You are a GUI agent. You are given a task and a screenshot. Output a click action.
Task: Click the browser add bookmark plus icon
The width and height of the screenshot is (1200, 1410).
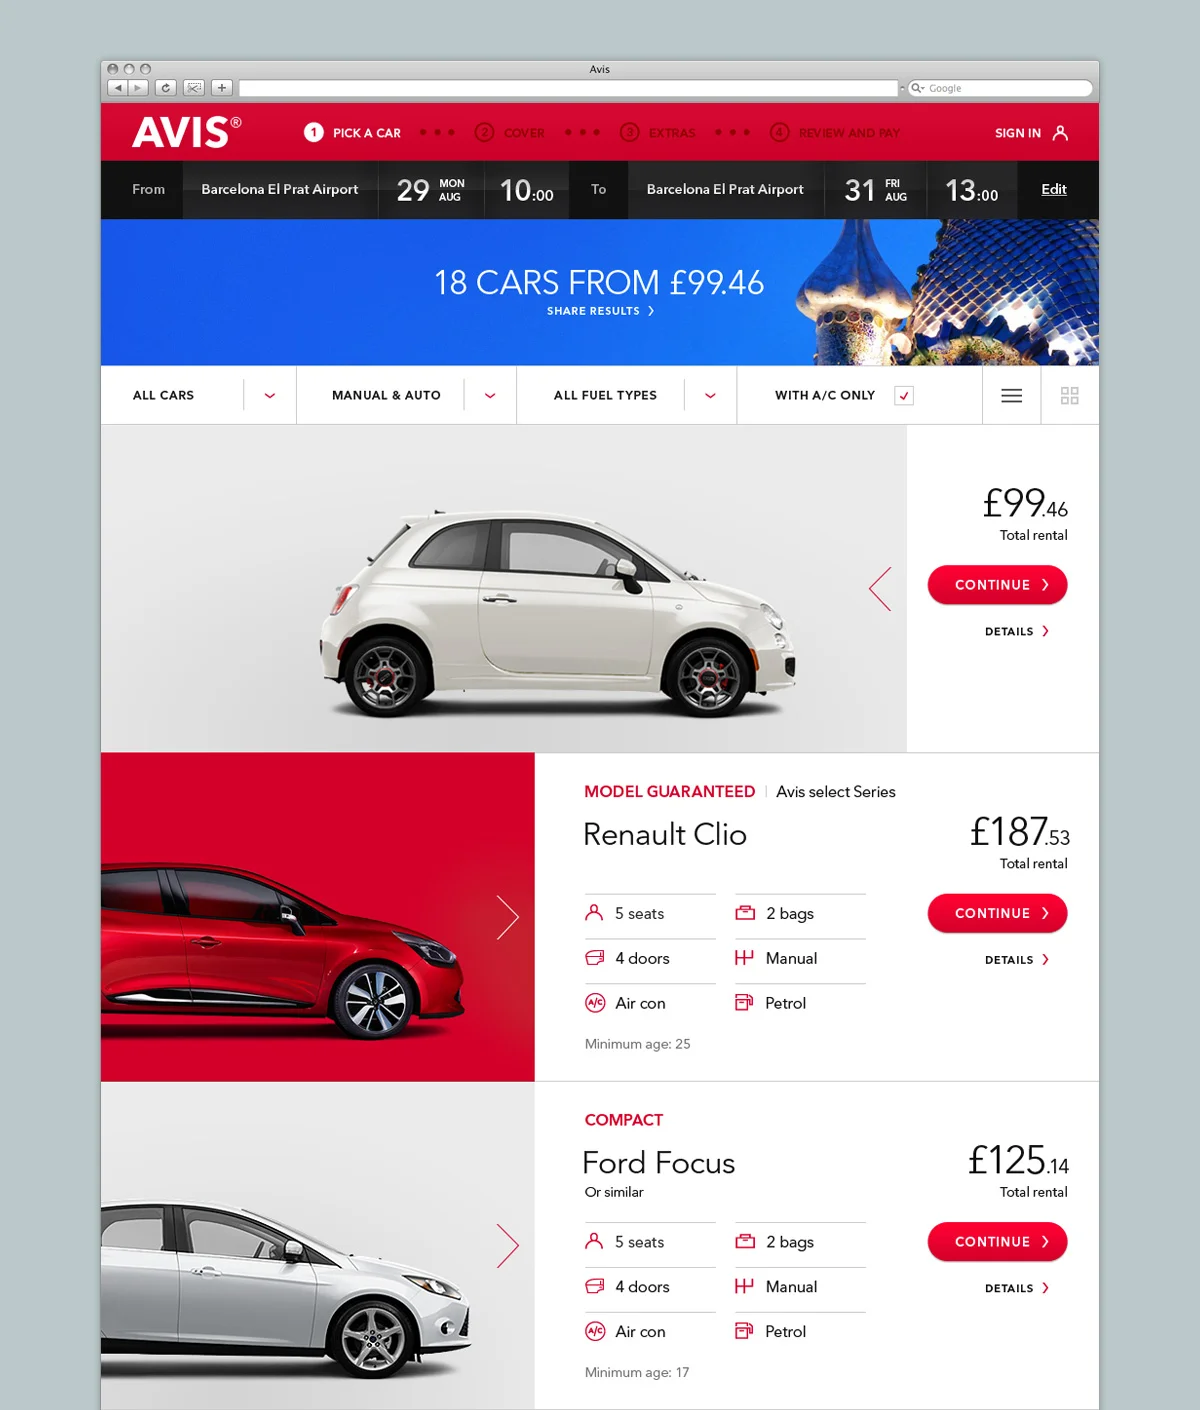click(222, 88)
